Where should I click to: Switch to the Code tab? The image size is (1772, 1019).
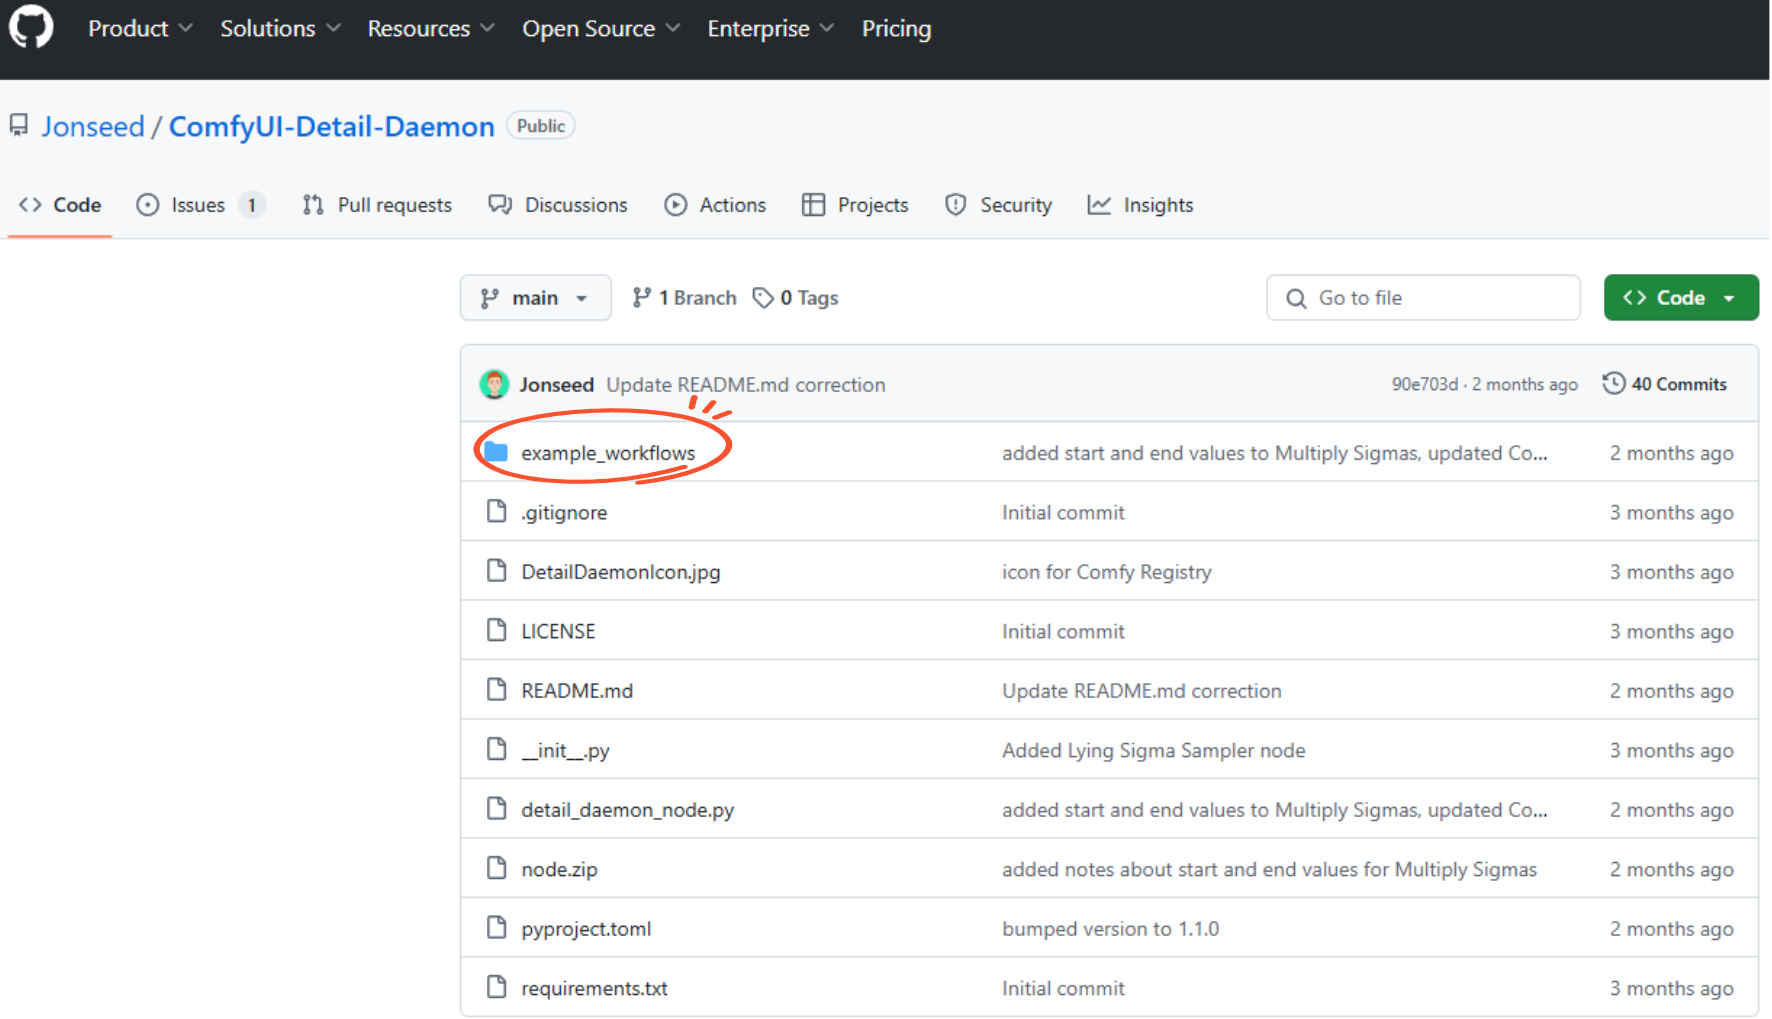pyautogui.click(x=60, y=205)
